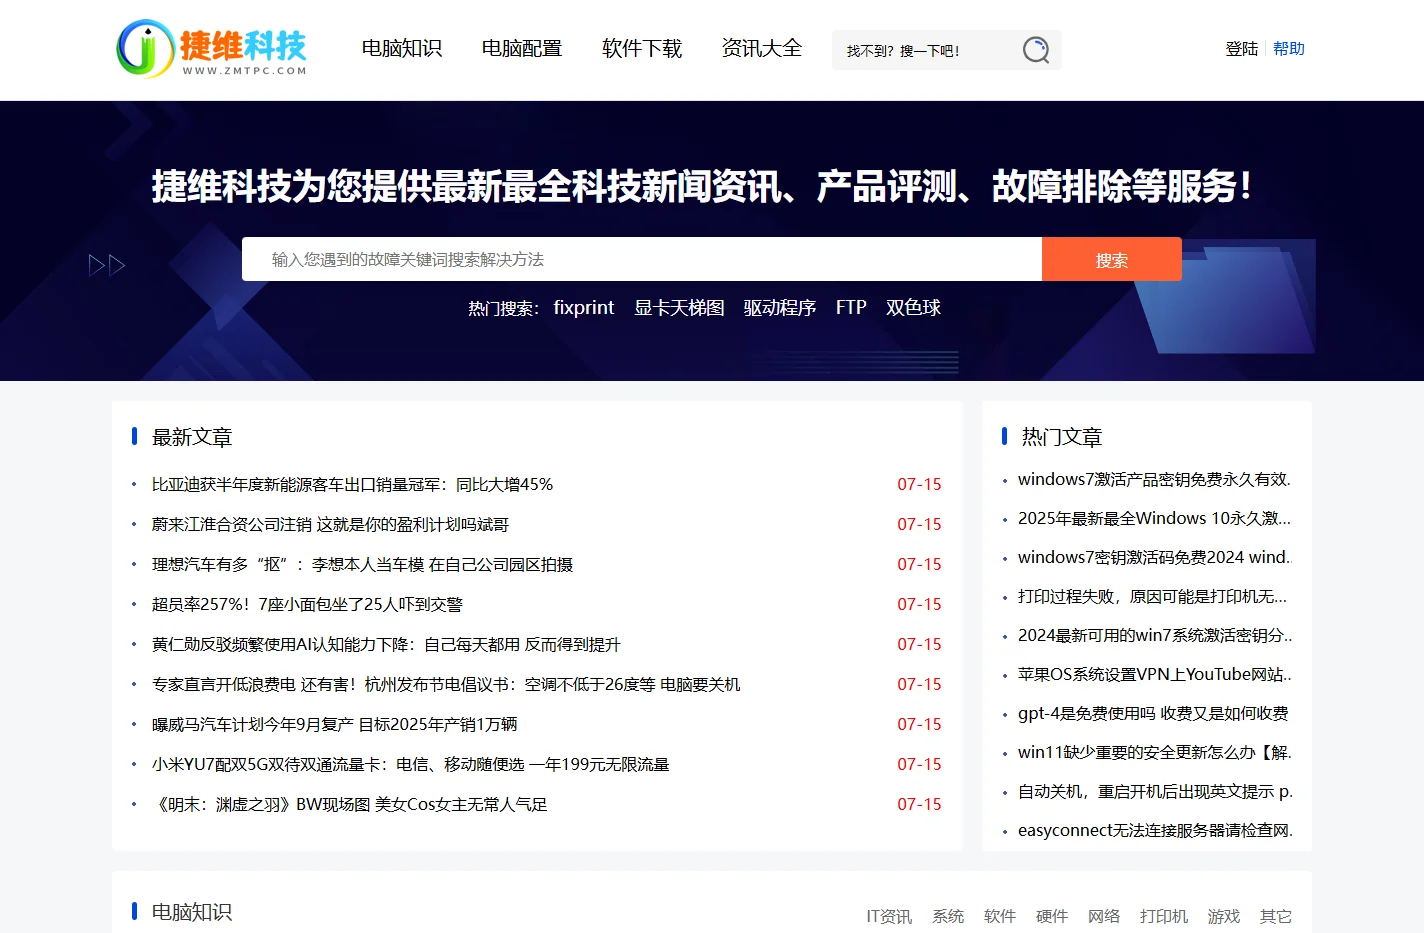Click date 07-15 beside 《明末:渊虚之羽》 article

coord(919,804)
